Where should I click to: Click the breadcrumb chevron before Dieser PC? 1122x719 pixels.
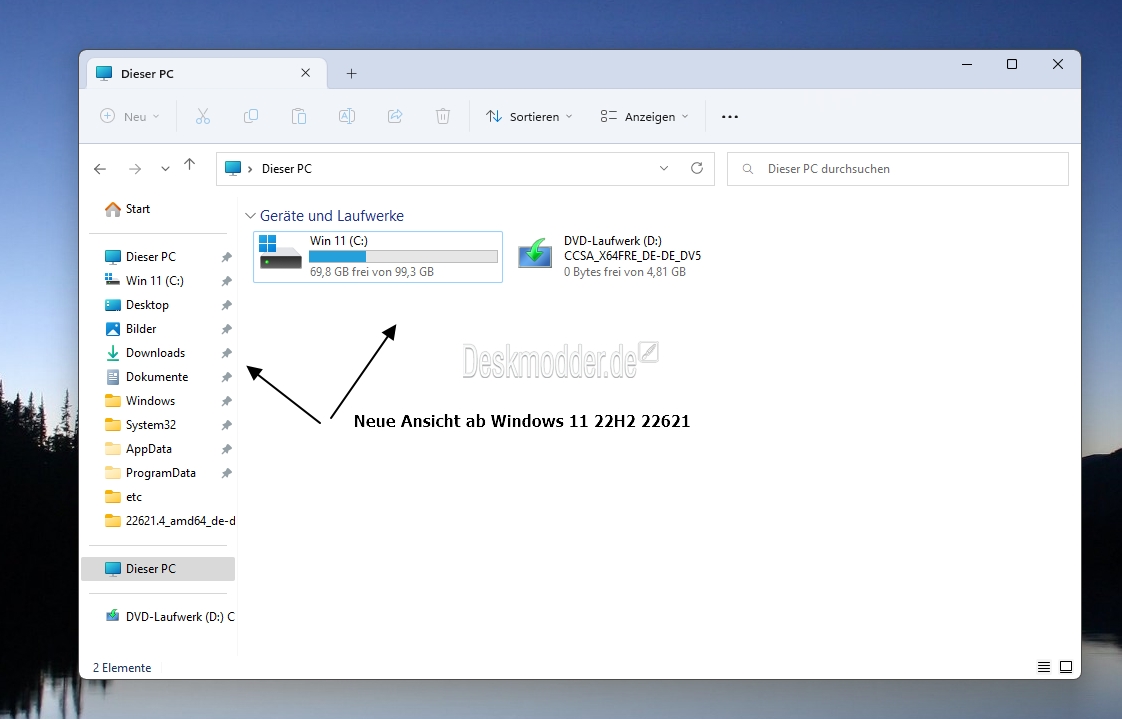[x=250, y=169]
